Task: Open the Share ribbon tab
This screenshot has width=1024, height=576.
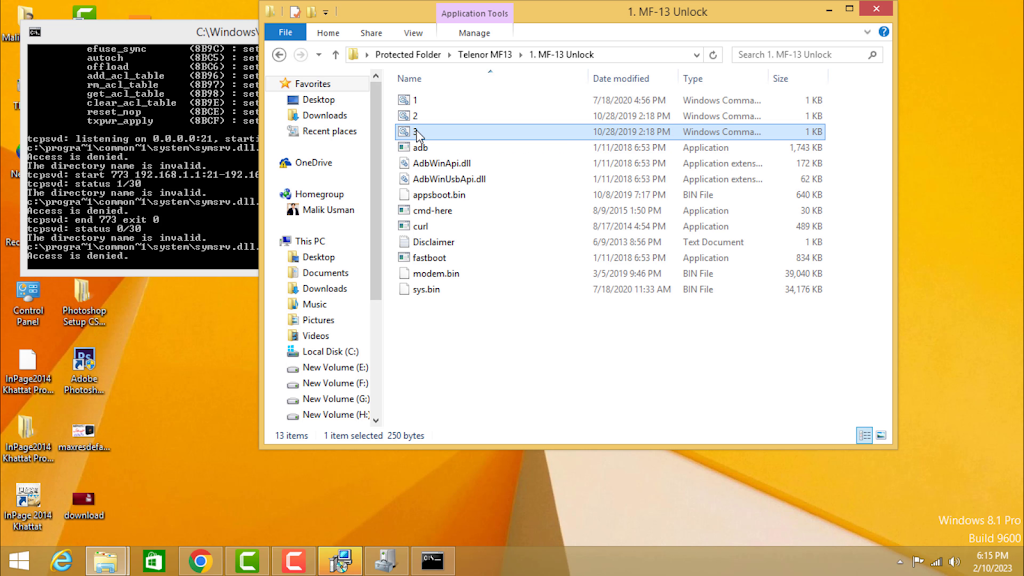Action: (x=371, y=33)
